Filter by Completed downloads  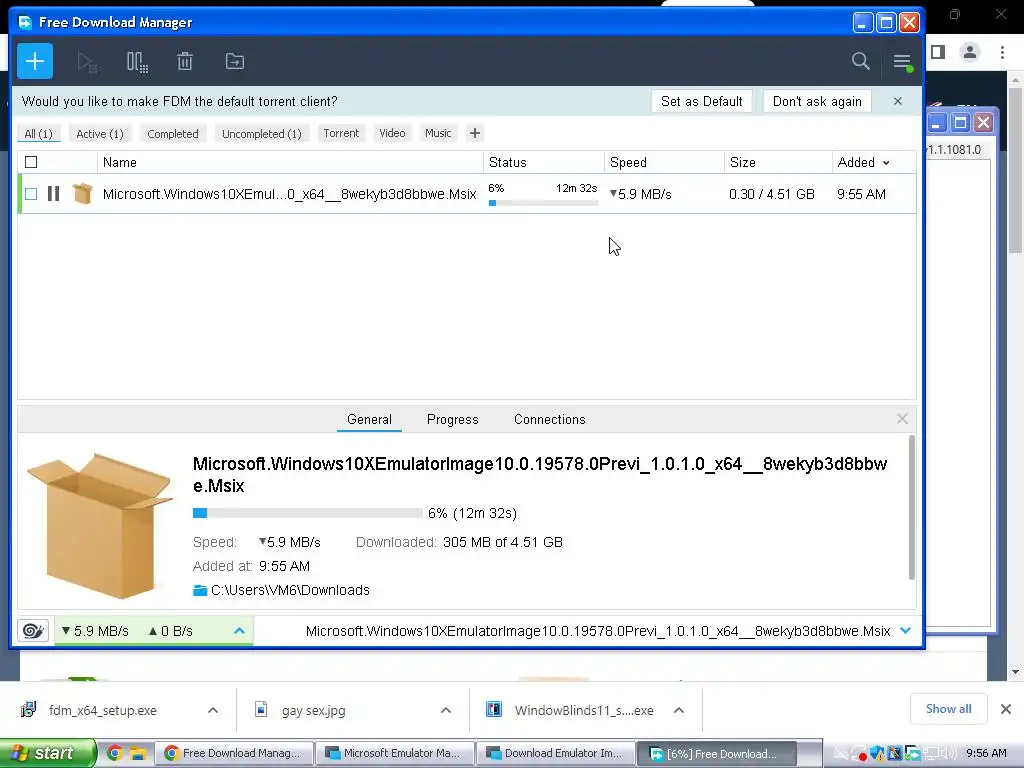(x=173, y=134)
